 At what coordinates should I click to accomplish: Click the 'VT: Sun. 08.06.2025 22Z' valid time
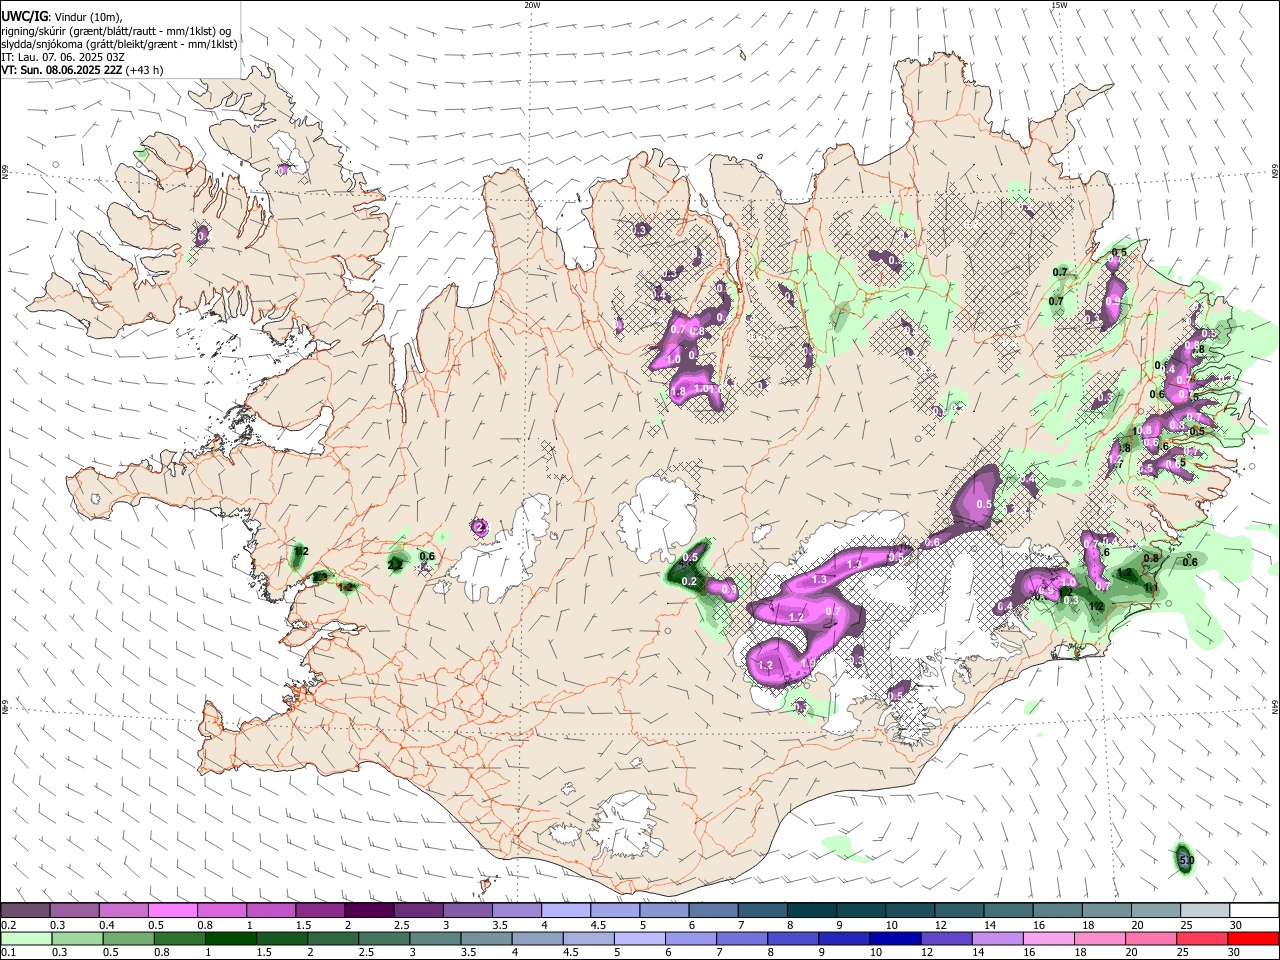[x=61, y=70]
